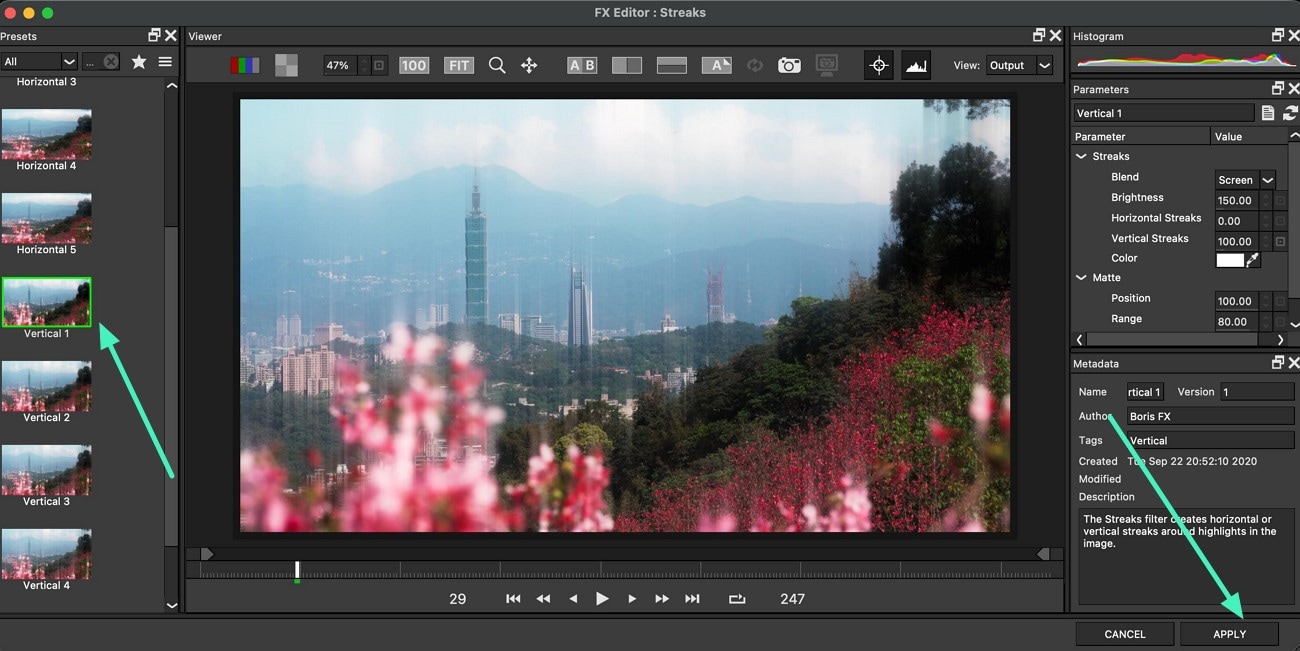Enable A/B comparison view
Screen dimensions: 1300x651
coord(581,64)
